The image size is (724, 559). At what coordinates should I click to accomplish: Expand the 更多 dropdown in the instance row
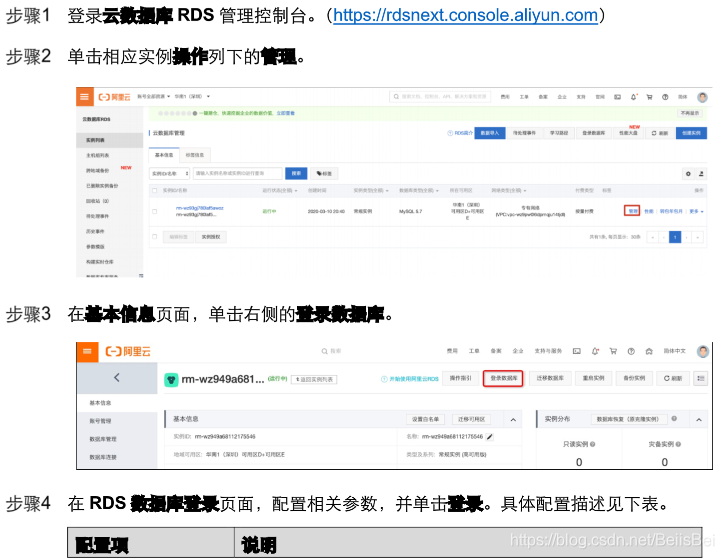(x=696, y=211)
